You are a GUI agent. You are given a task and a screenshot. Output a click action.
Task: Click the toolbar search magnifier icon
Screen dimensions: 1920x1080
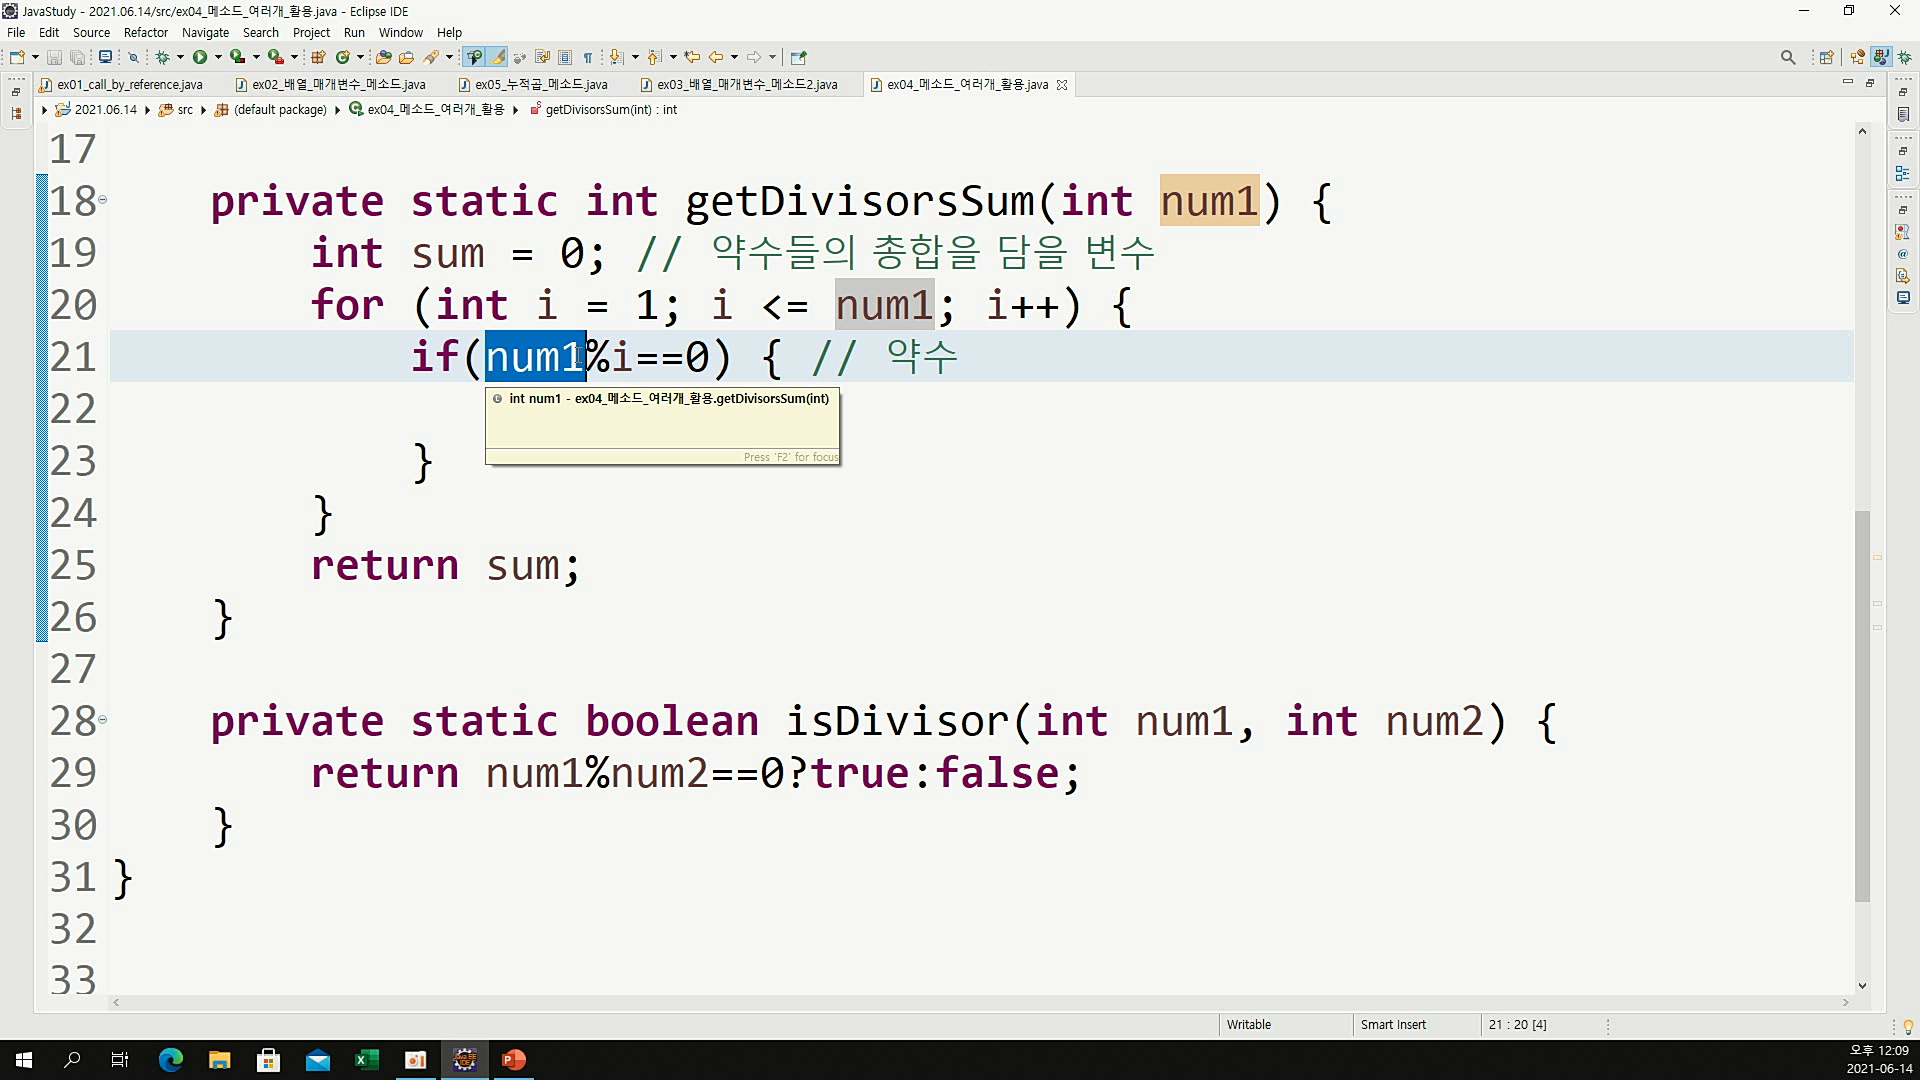(1788, 57)
